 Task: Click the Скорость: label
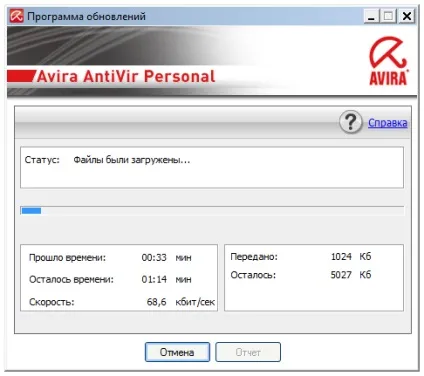click(52, 302)
